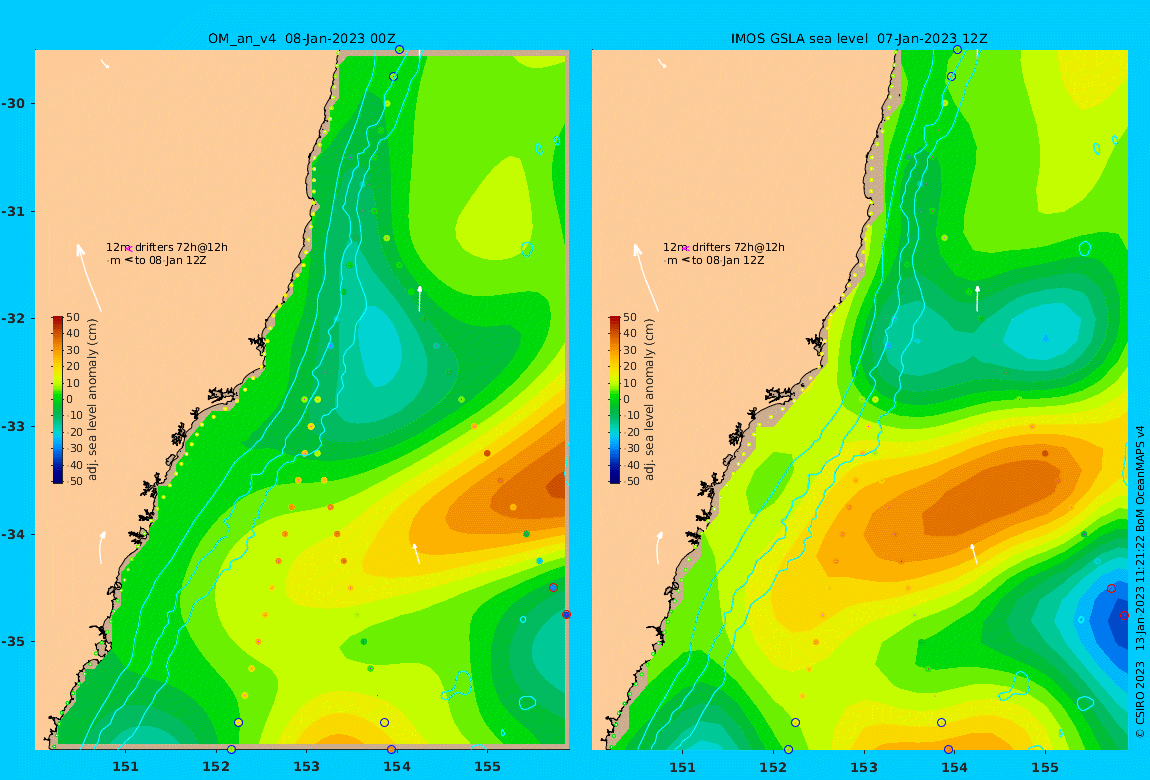Click the -34 latitude axis label
The image size is (1150, 780).
point(13,534)
